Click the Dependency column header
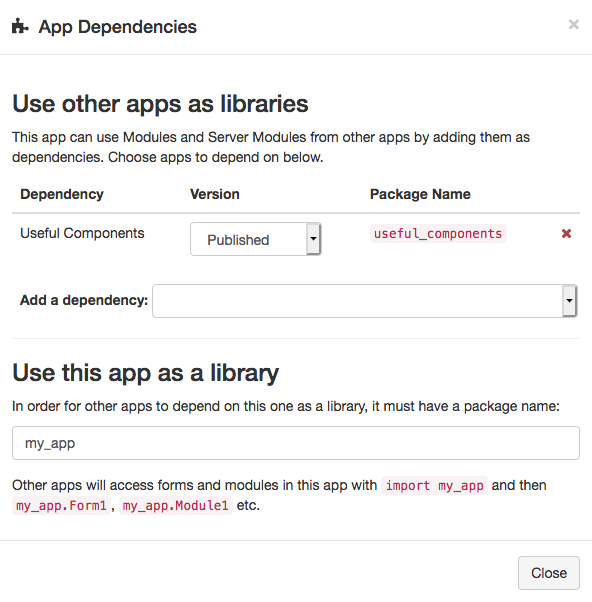The image size is (592, 602). (62, 194)
